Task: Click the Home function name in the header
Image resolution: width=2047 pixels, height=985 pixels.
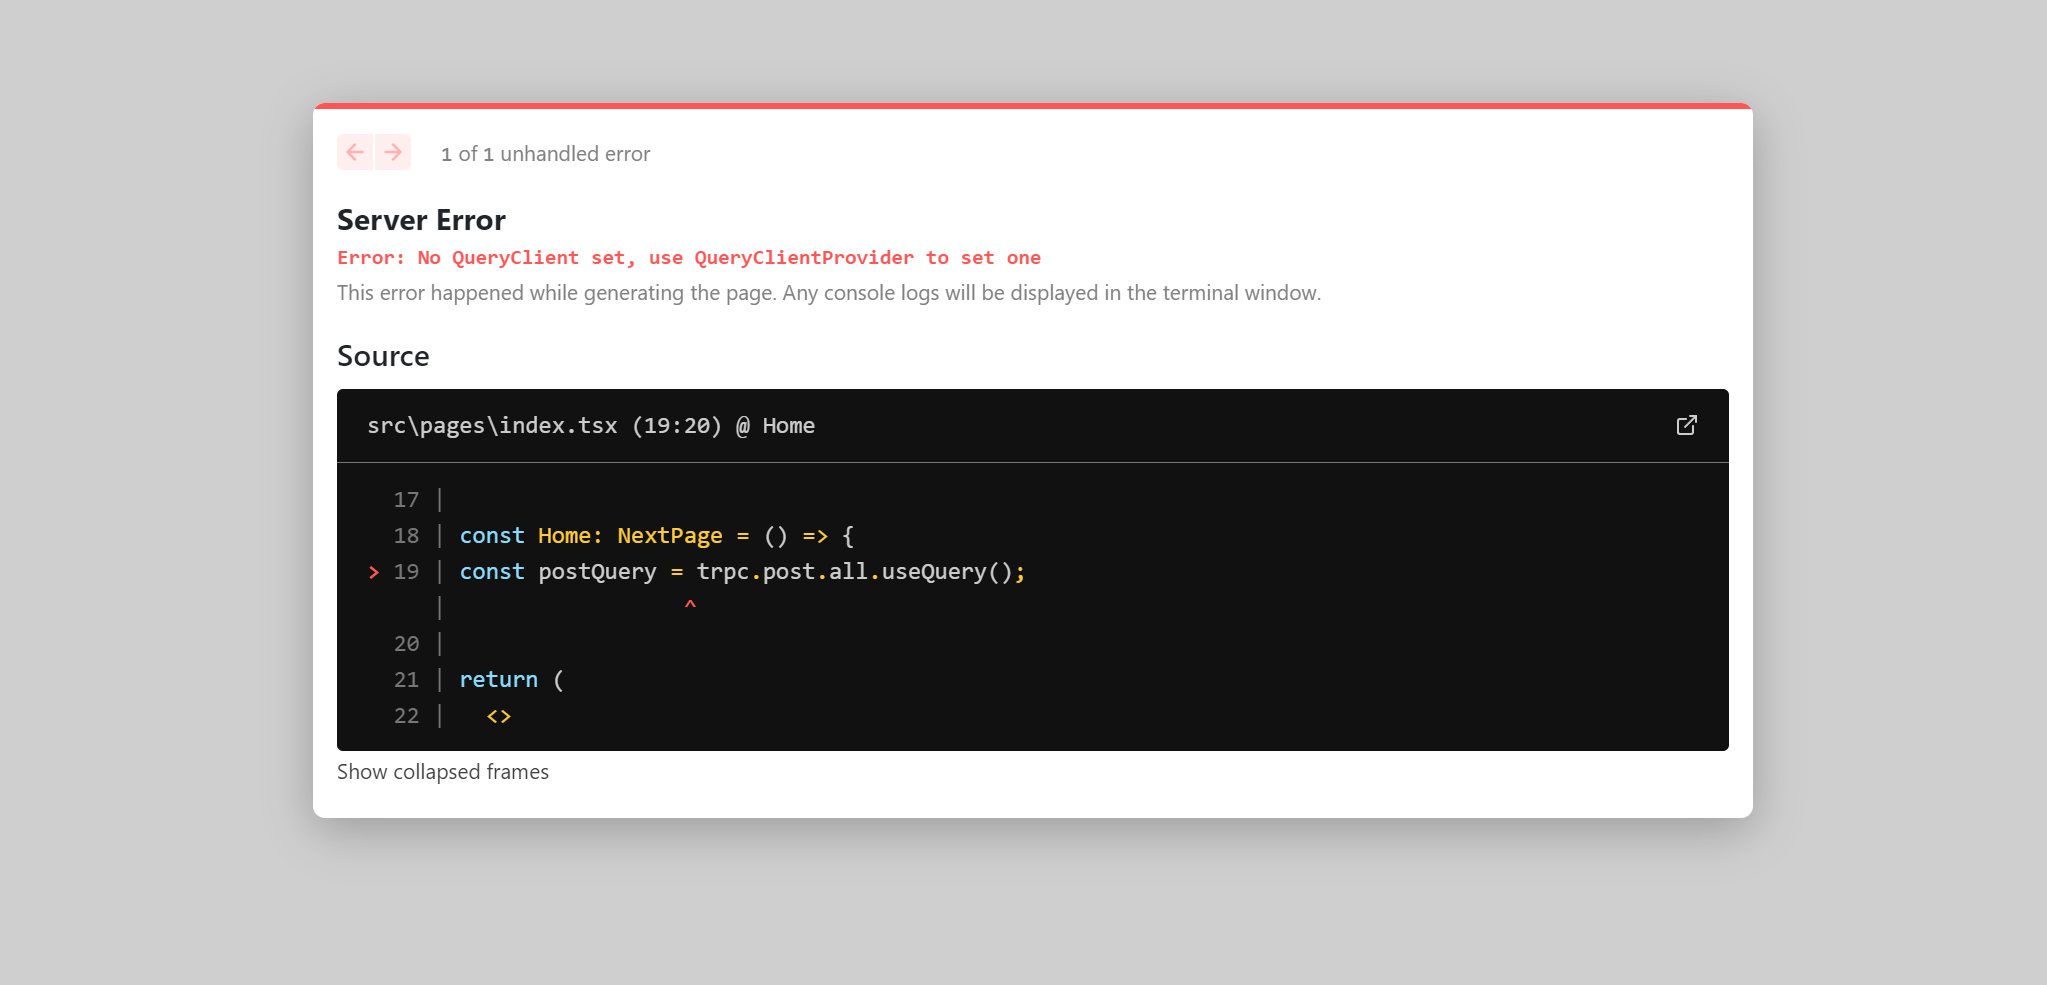Action: [x=789, y=425]
